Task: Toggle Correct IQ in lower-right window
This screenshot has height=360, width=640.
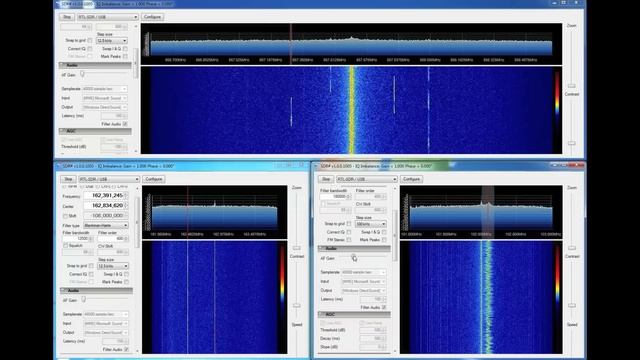Action: click(349, 232)
